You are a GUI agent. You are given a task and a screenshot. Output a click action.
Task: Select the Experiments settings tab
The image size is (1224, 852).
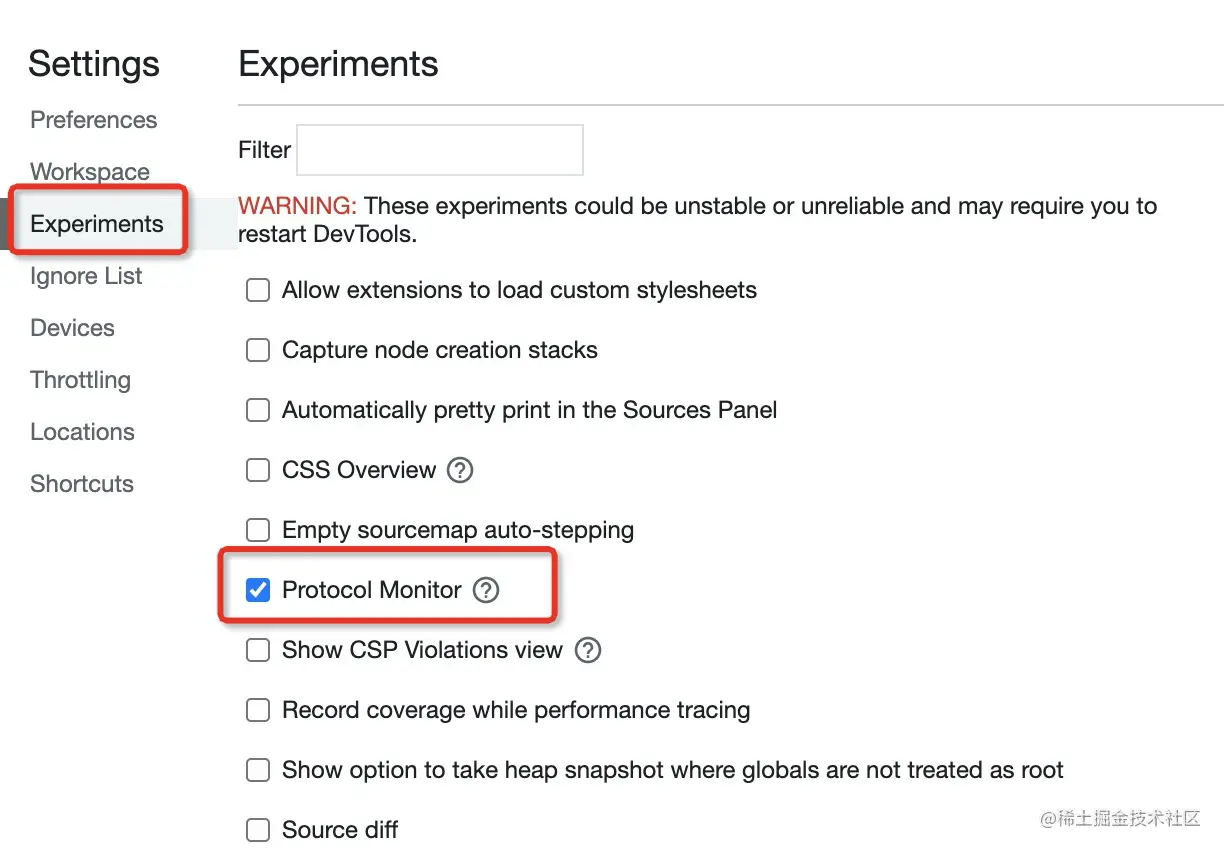coord(97,224)
